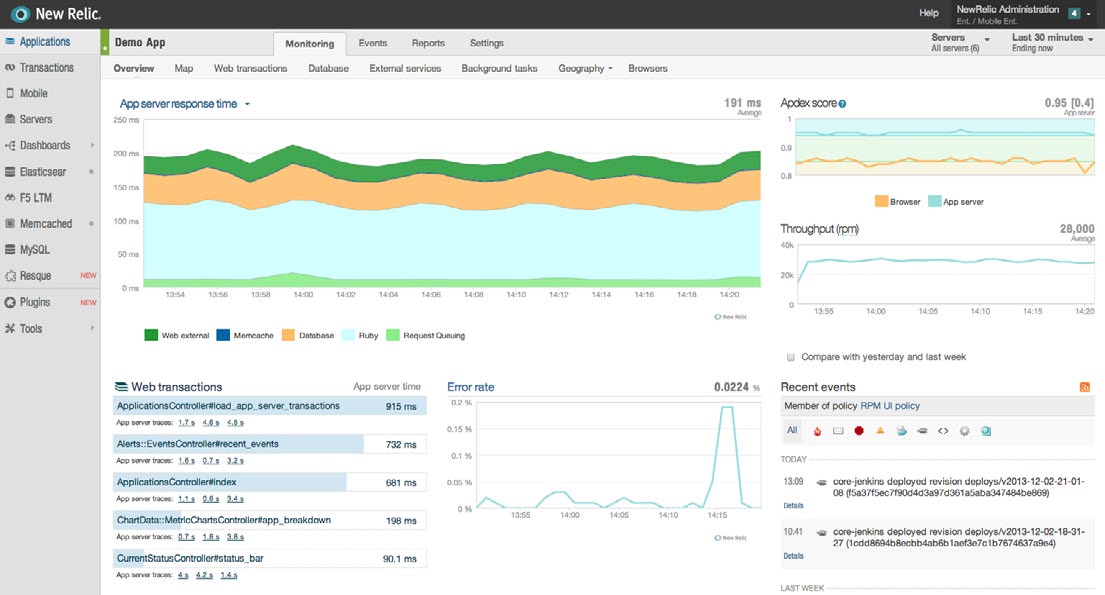Viewport: 1105px width, 595px height.
Task: Switch to the Reports tab
Action: (428, 43)
